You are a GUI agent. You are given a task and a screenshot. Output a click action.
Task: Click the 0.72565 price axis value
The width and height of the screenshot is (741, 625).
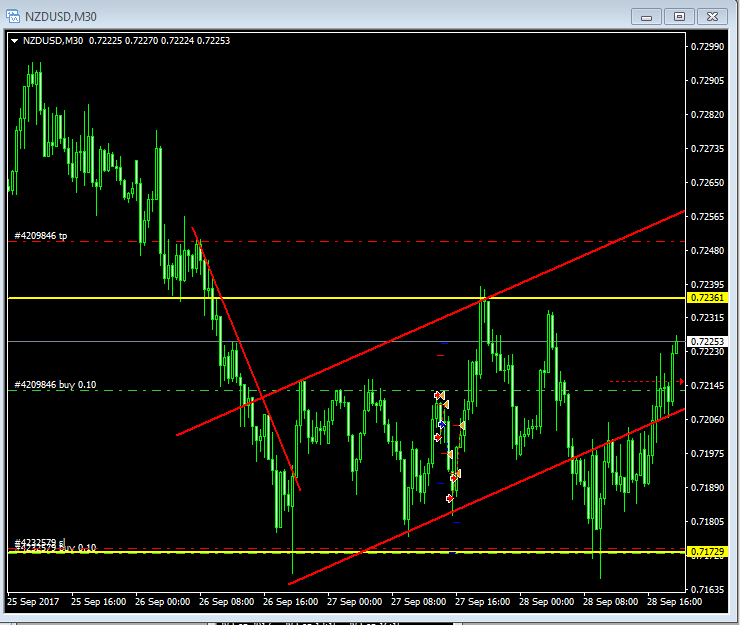707,216
